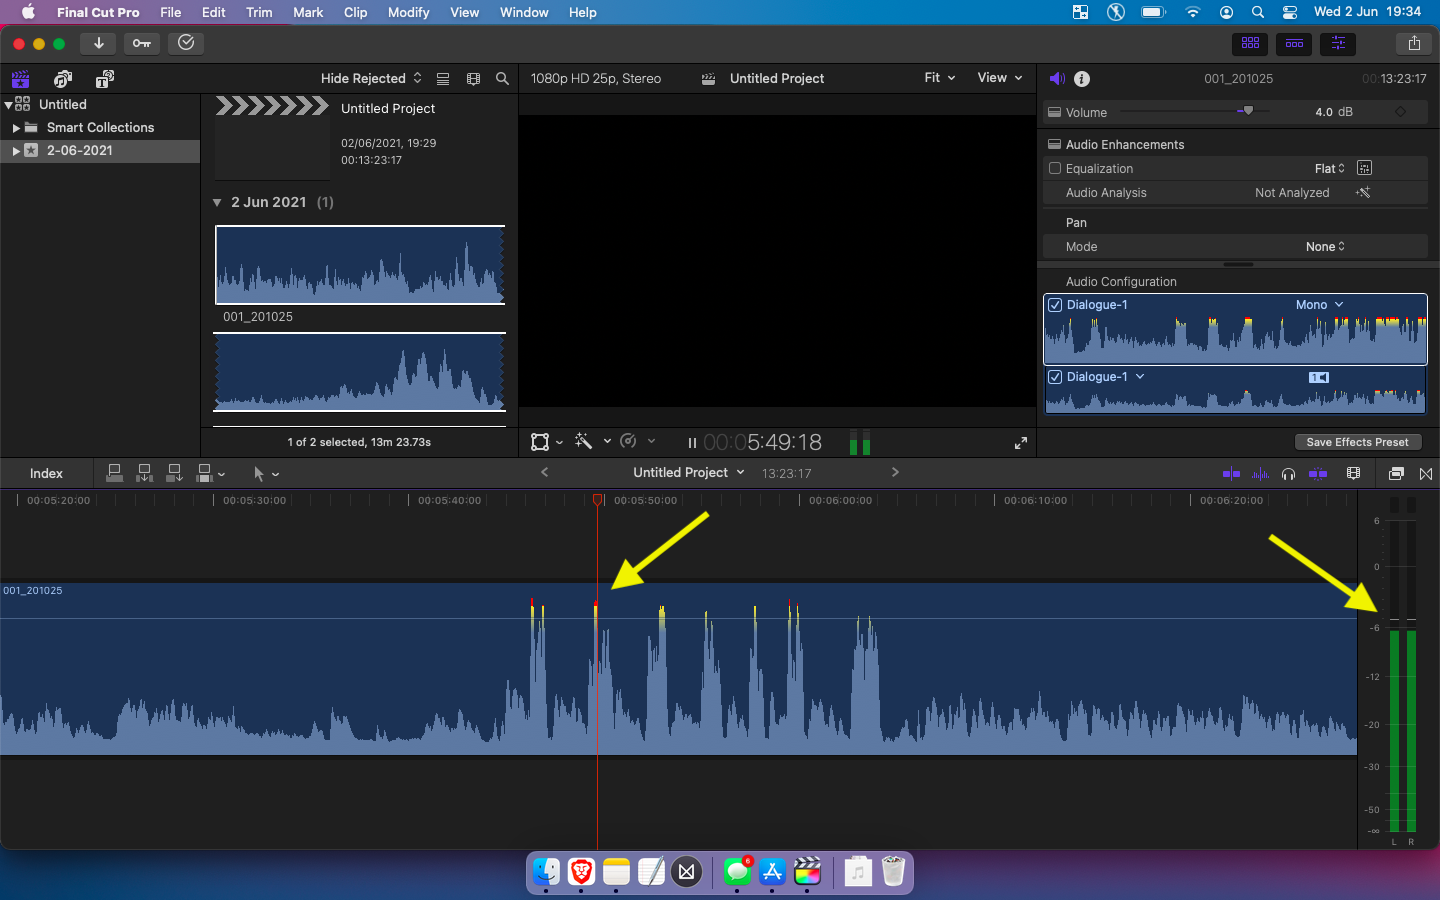The height and width of the screenshot is (900, 1440).
Task: Open the timeline Index button
Action: (x=46, y=473)
